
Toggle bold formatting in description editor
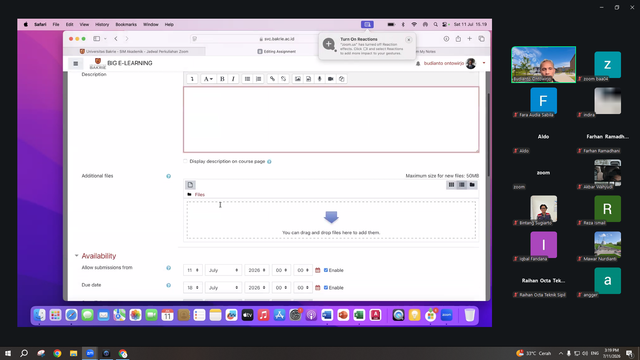click(222, 79)
